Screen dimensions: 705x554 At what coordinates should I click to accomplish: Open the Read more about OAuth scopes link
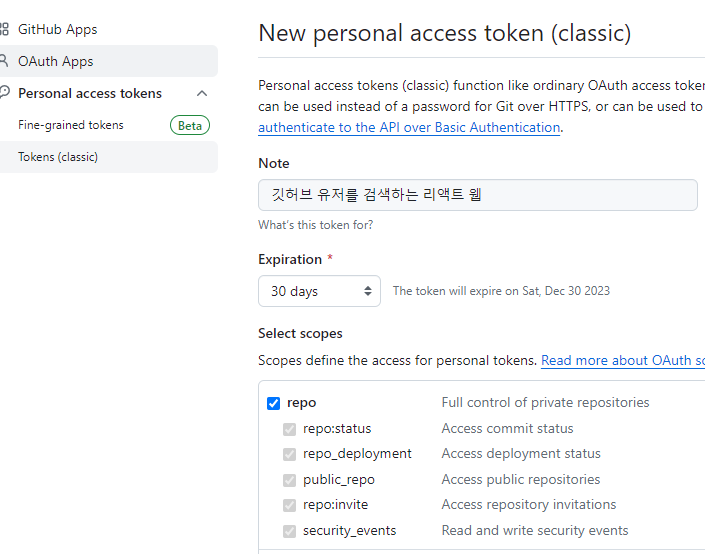(x=622, y=360)
